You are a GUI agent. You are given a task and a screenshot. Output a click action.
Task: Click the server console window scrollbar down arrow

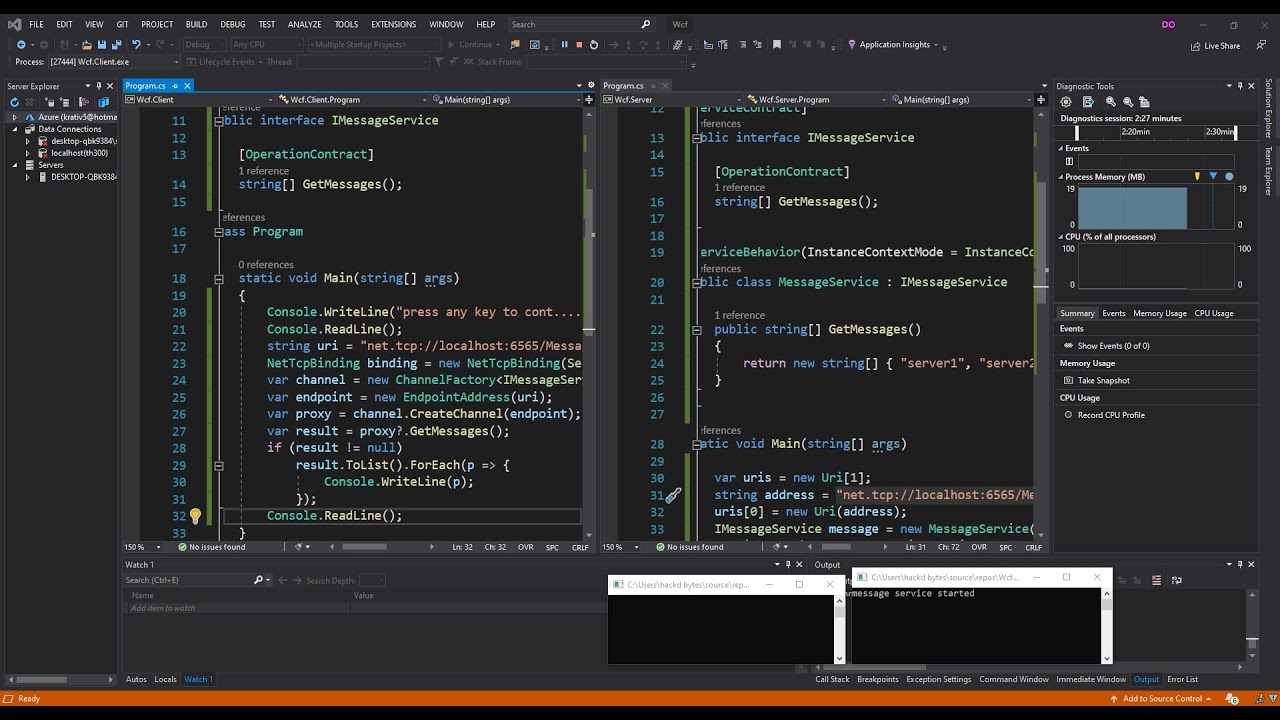1106,658
